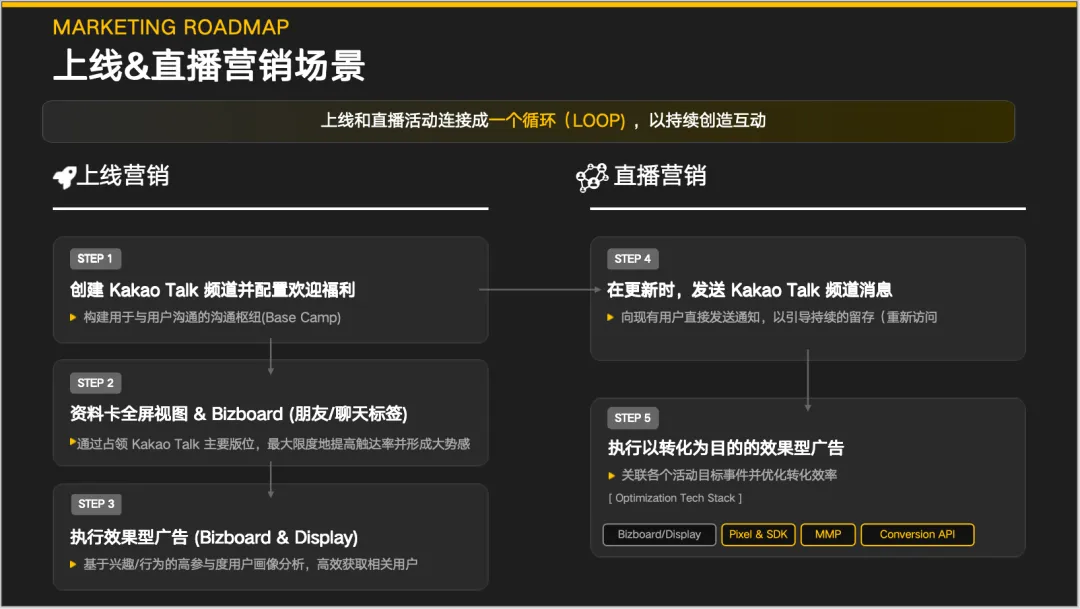This screenshot has width=1080, height=609.
Task: Toggle the MMP tag
Action: pos(828,534)
